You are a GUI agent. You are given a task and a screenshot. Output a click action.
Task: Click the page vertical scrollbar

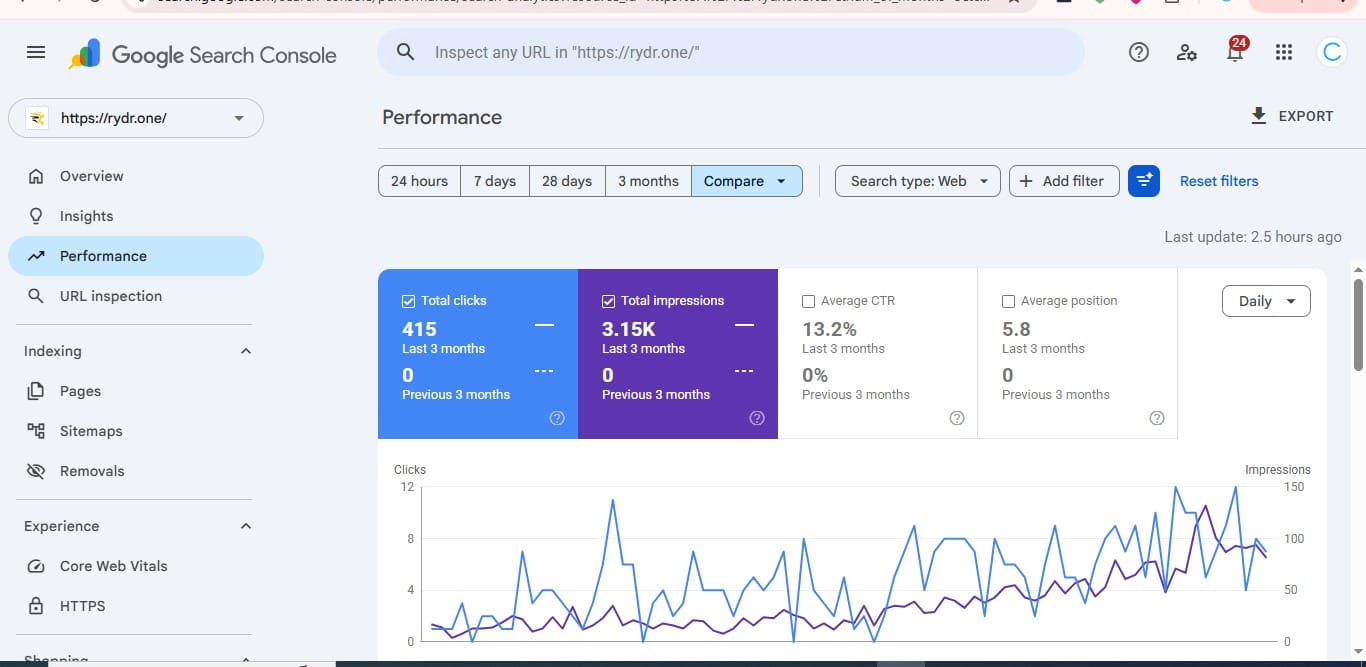[x=1358, y=318]
